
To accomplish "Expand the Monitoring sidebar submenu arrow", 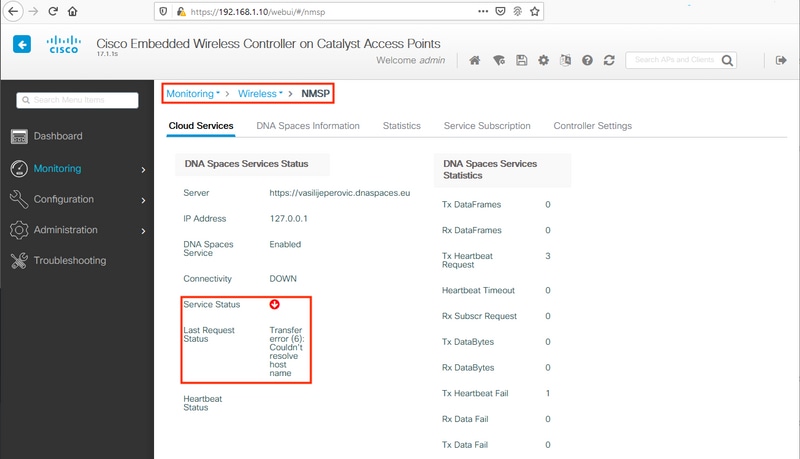I will click(x=143, y=169).
